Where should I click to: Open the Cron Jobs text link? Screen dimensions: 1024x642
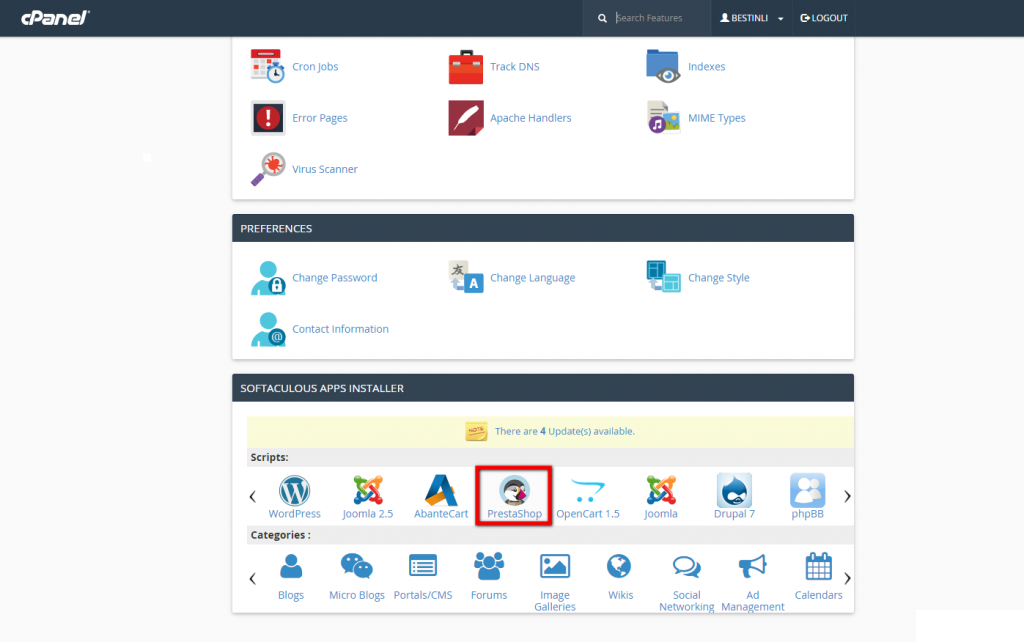[x=315, y=67]
